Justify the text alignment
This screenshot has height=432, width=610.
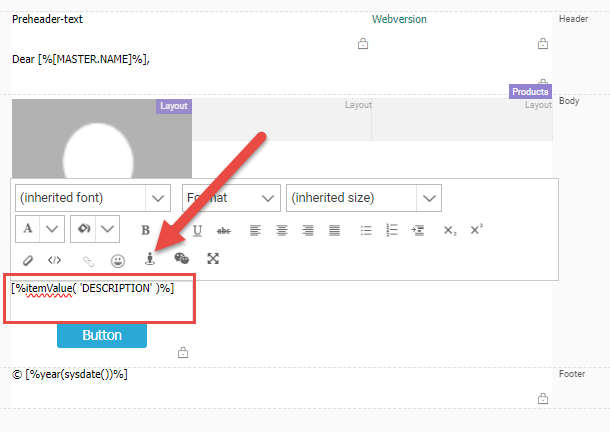pos(334,230)
